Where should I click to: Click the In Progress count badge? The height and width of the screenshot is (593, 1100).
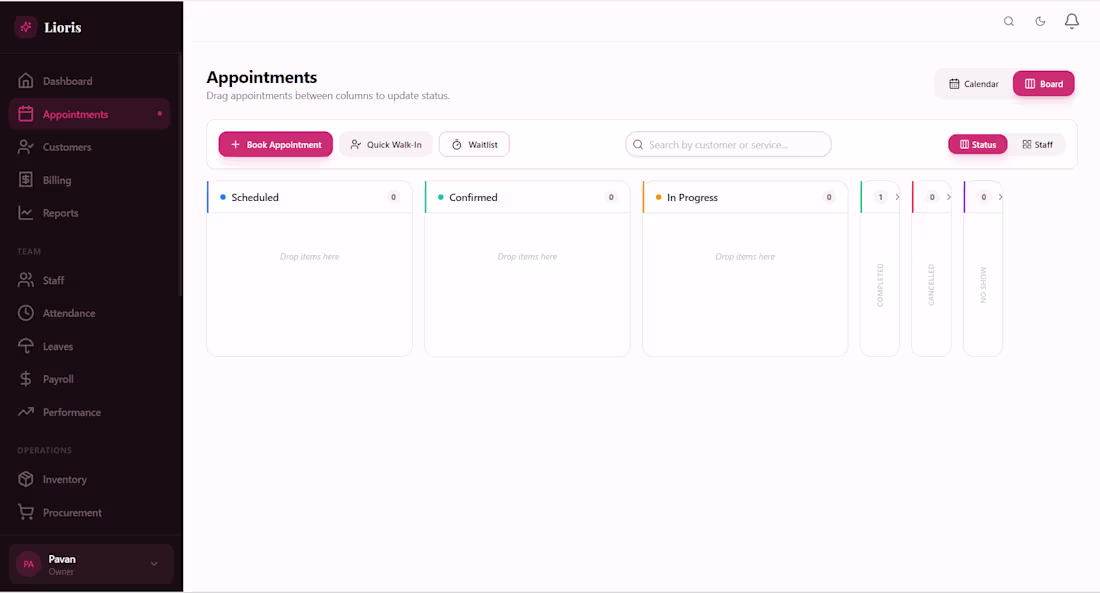coord(829,197)
